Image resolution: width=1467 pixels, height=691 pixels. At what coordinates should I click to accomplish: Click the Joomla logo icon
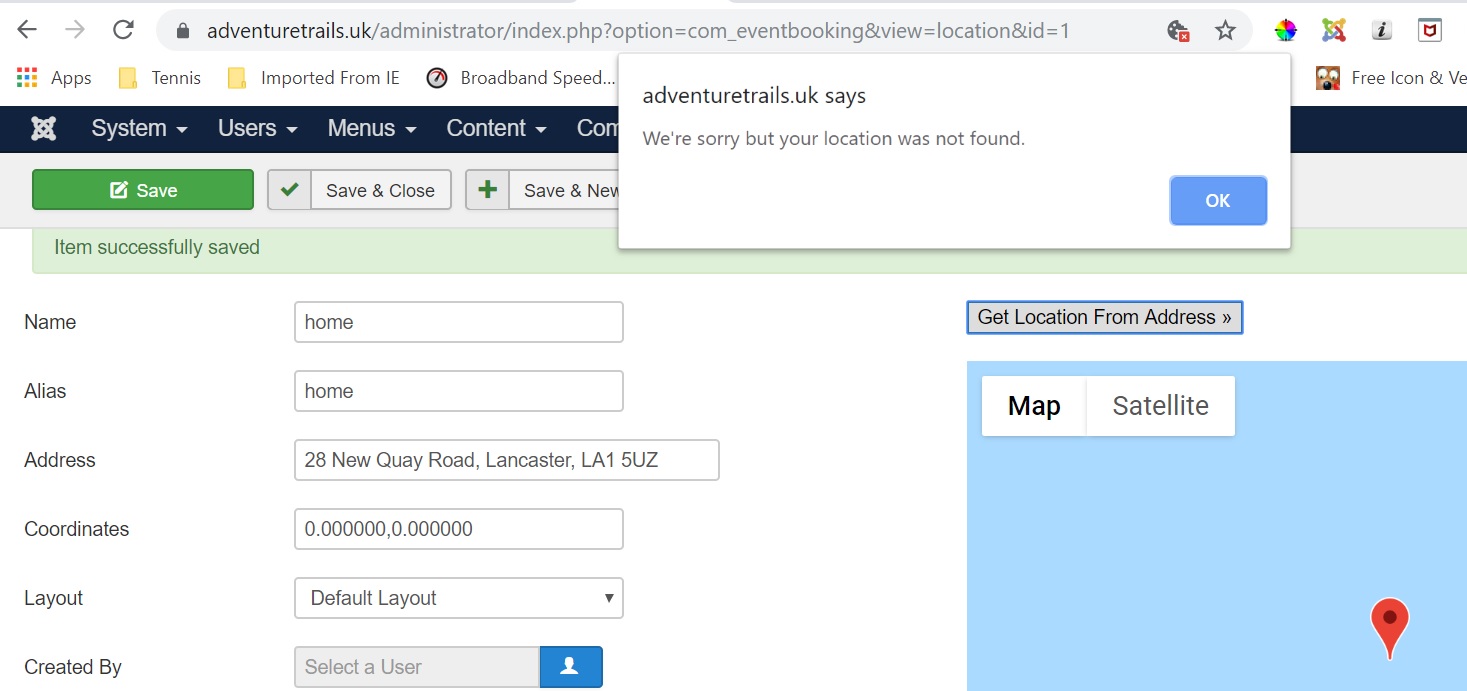[x=43, y=129]
